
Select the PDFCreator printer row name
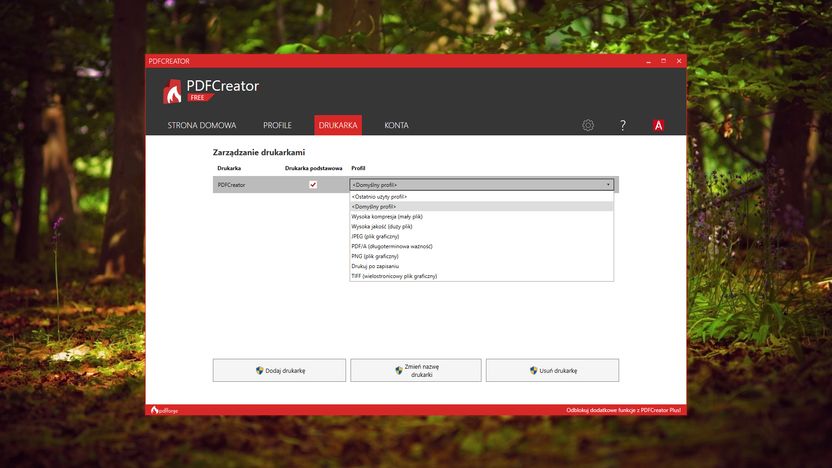[231, 185]
